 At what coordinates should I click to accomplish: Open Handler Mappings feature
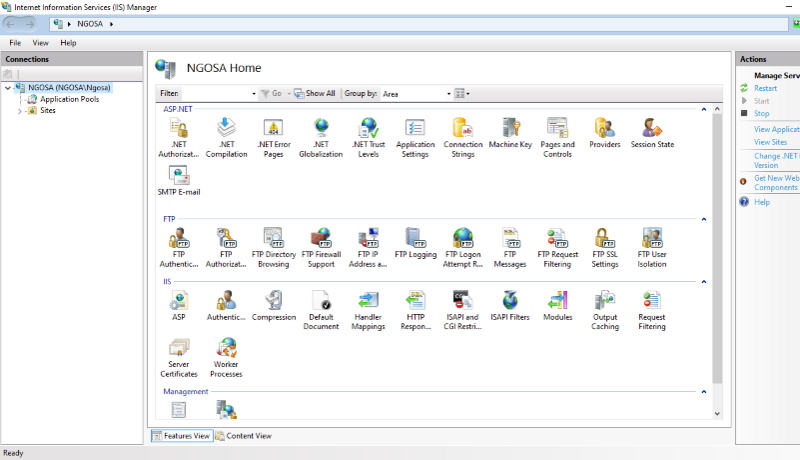[368, 310]
